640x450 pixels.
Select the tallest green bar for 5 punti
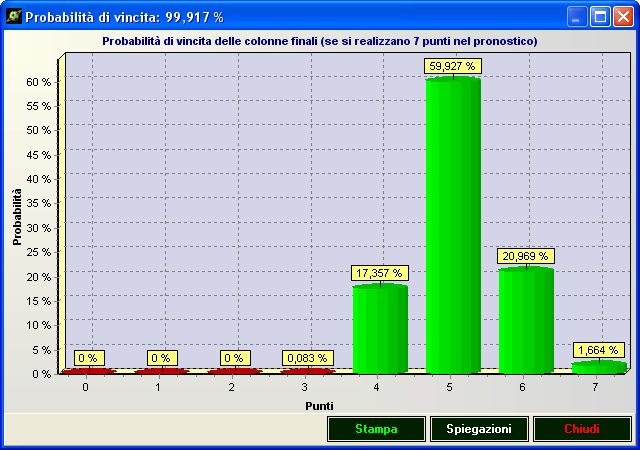pyautogui.click(x=453, y=225)
